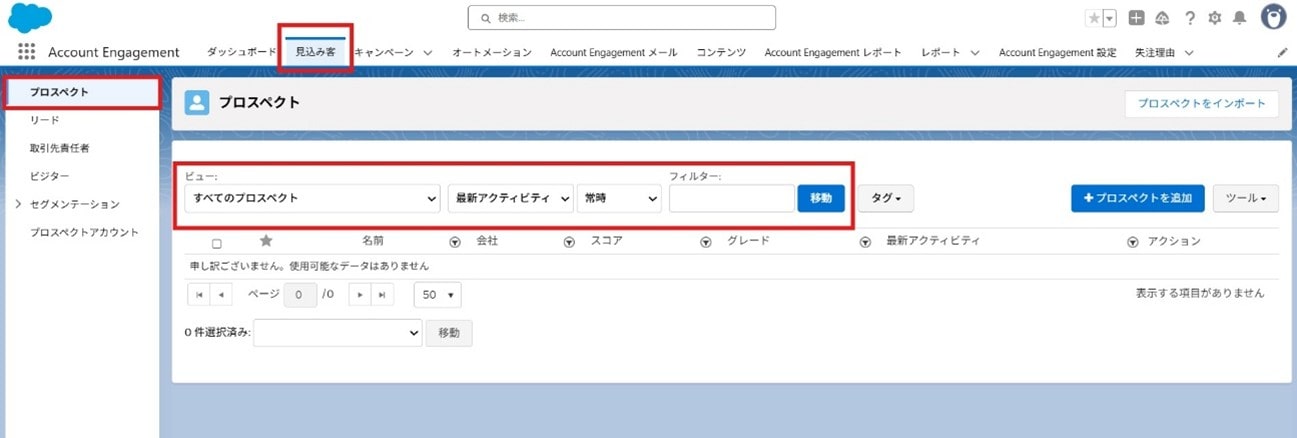The height and width of the screenshot is (438, 1297).
Task: Select ビジター in the sidebar
Action: click(49, 176)
